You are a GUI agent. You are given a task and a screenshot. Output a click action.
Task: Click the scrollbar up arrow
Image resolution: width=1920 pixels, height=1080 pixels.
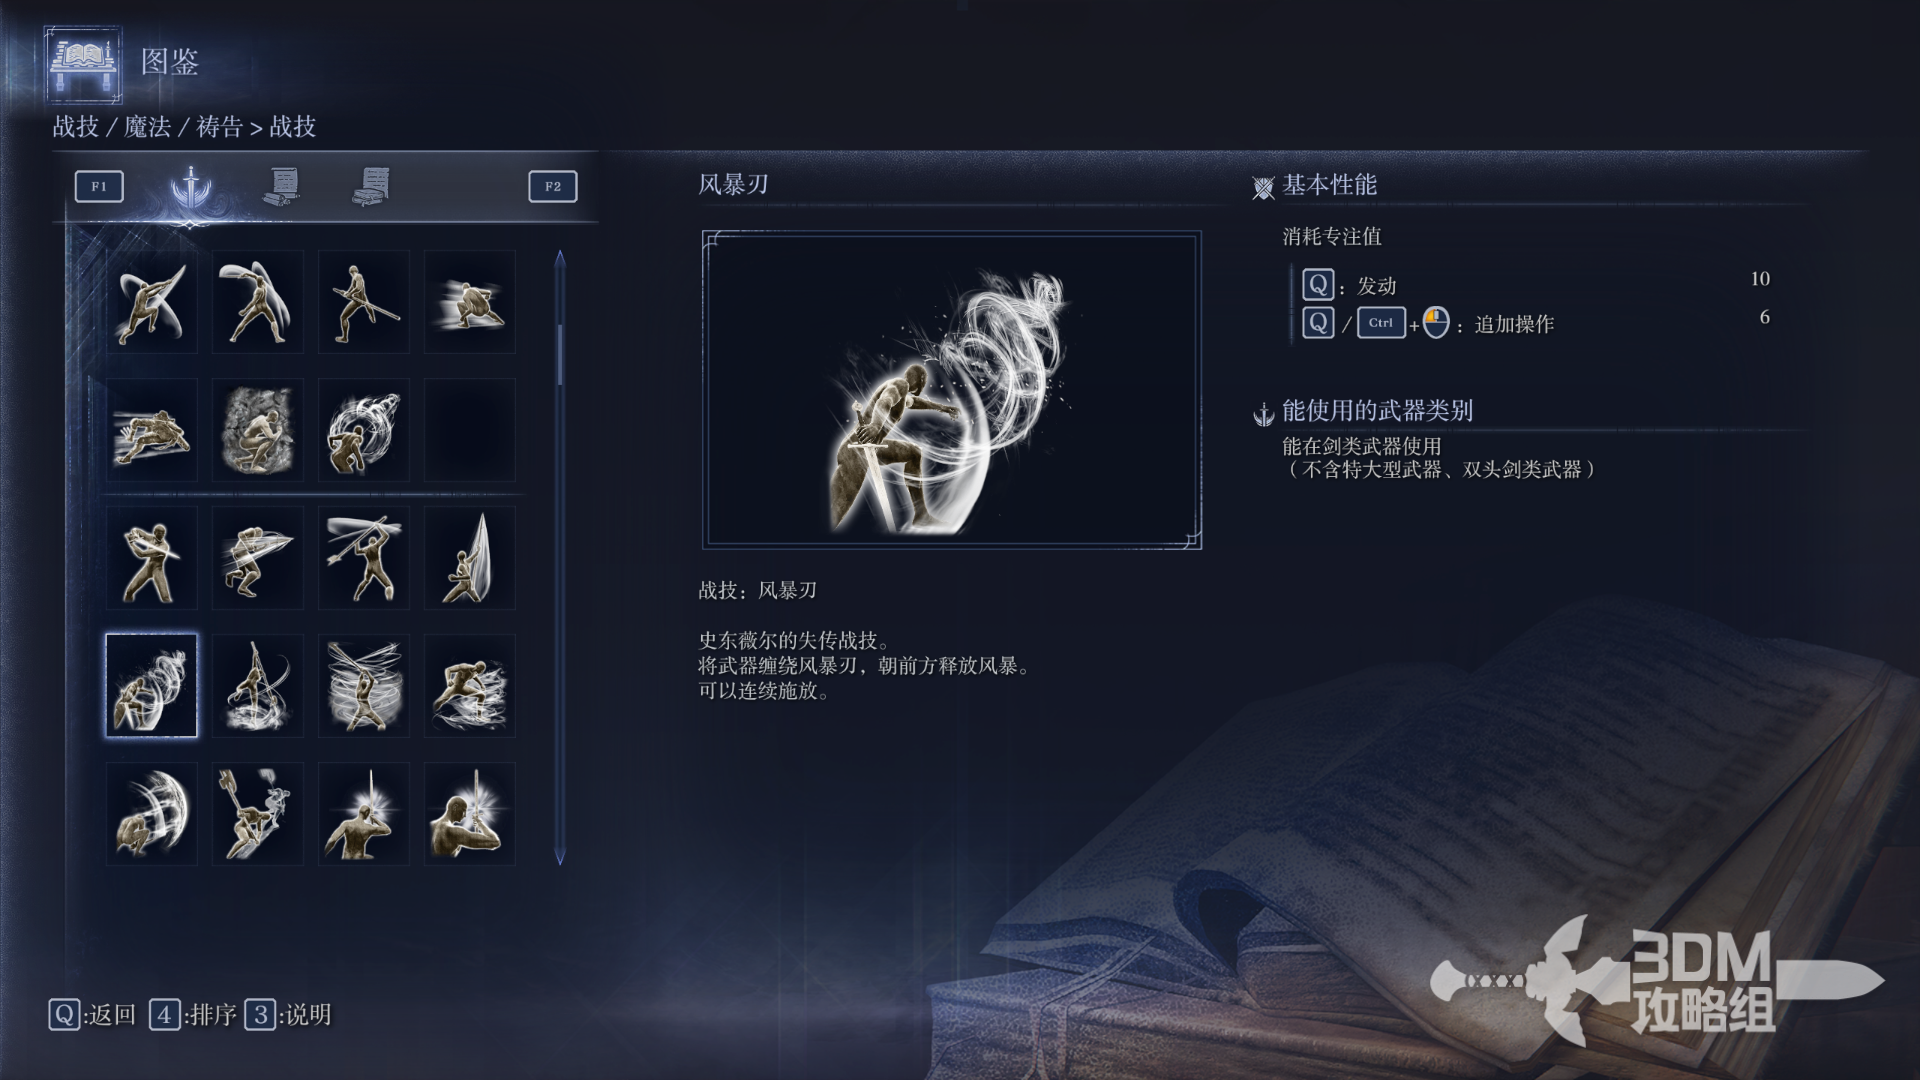coord(560,259)
